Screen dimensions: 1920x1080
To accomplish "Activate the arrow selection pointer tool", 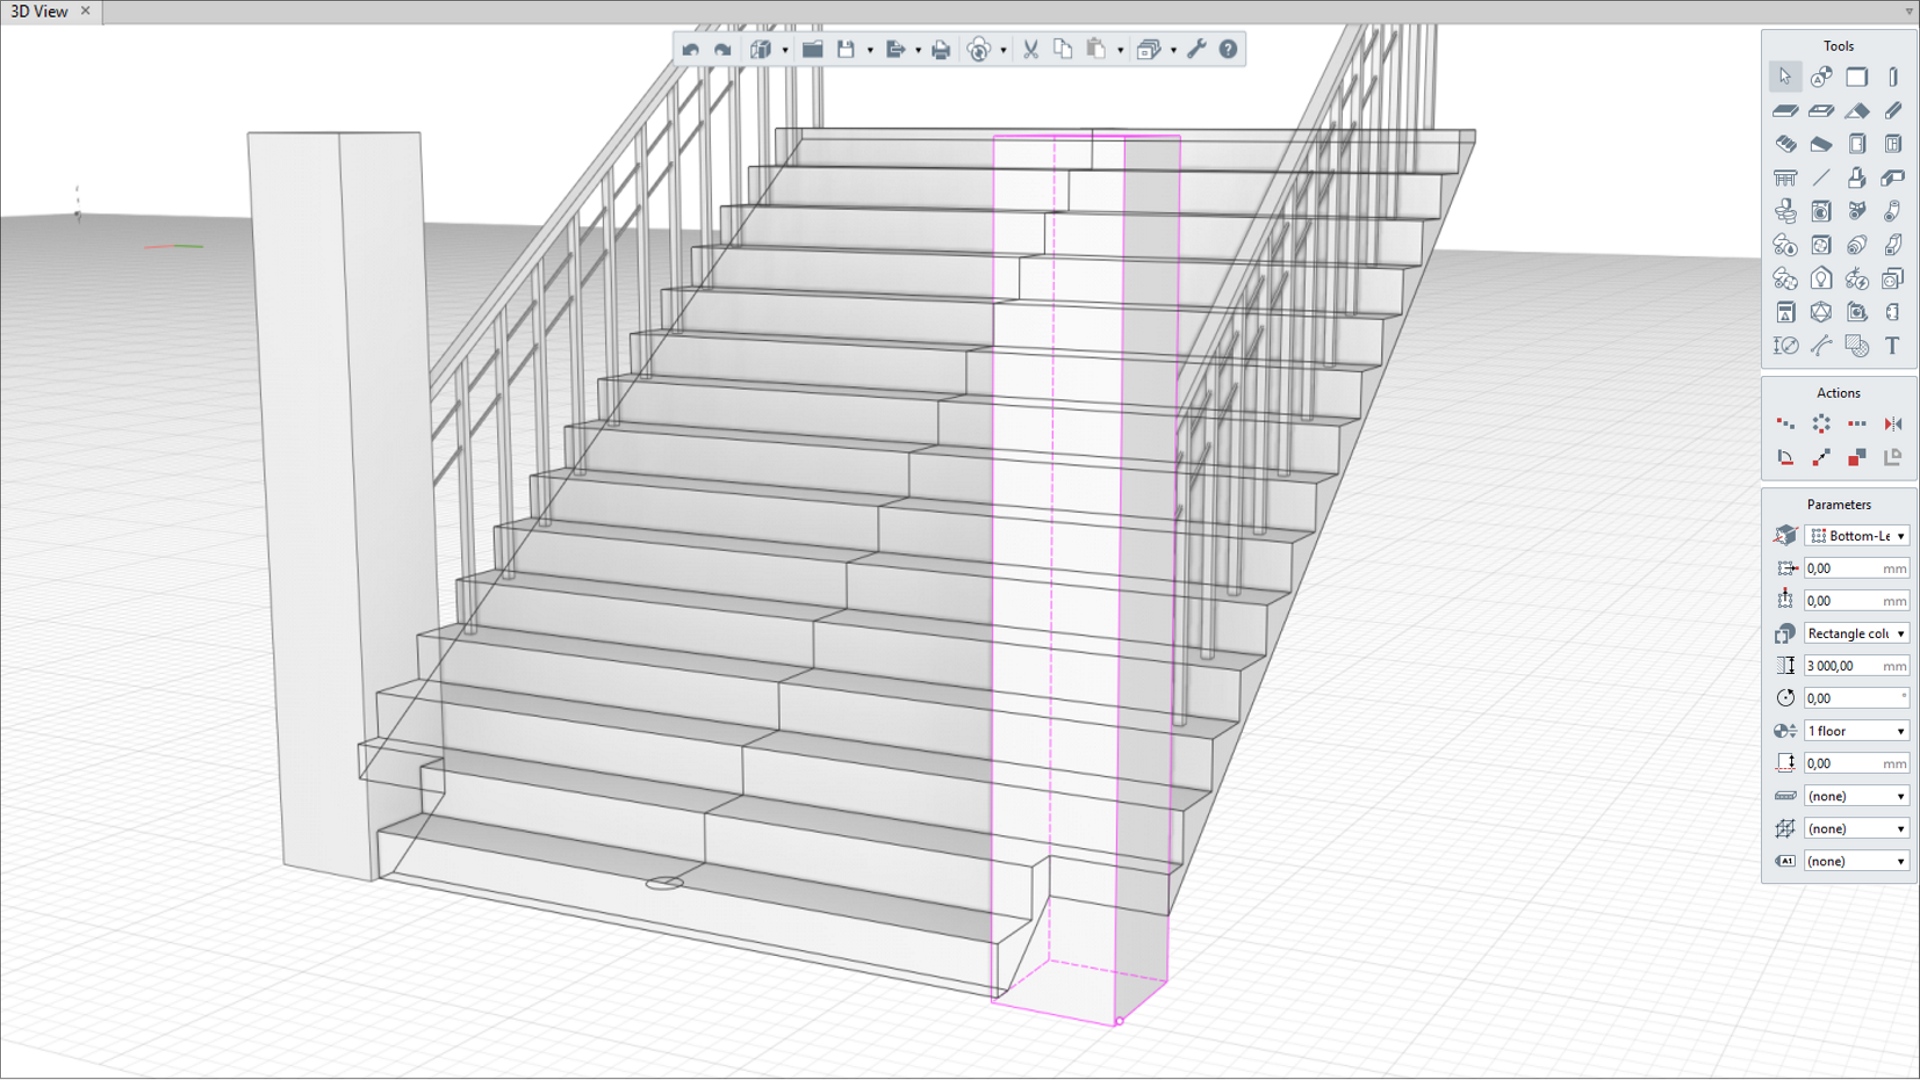I will pos(1785,77).
